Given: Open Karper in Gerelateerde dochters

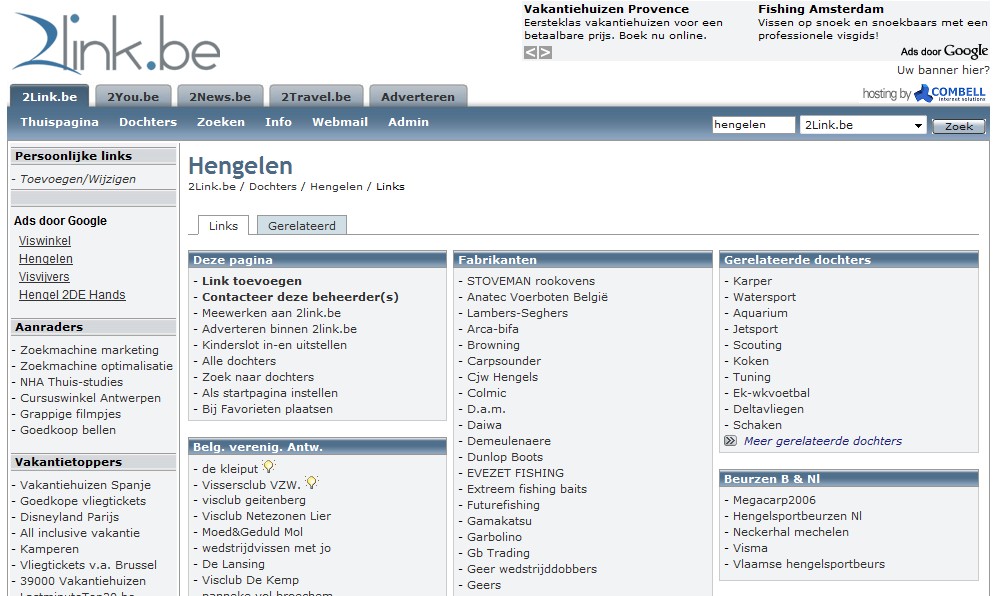Looking at the screenshot, I should [x=752, y=281].
